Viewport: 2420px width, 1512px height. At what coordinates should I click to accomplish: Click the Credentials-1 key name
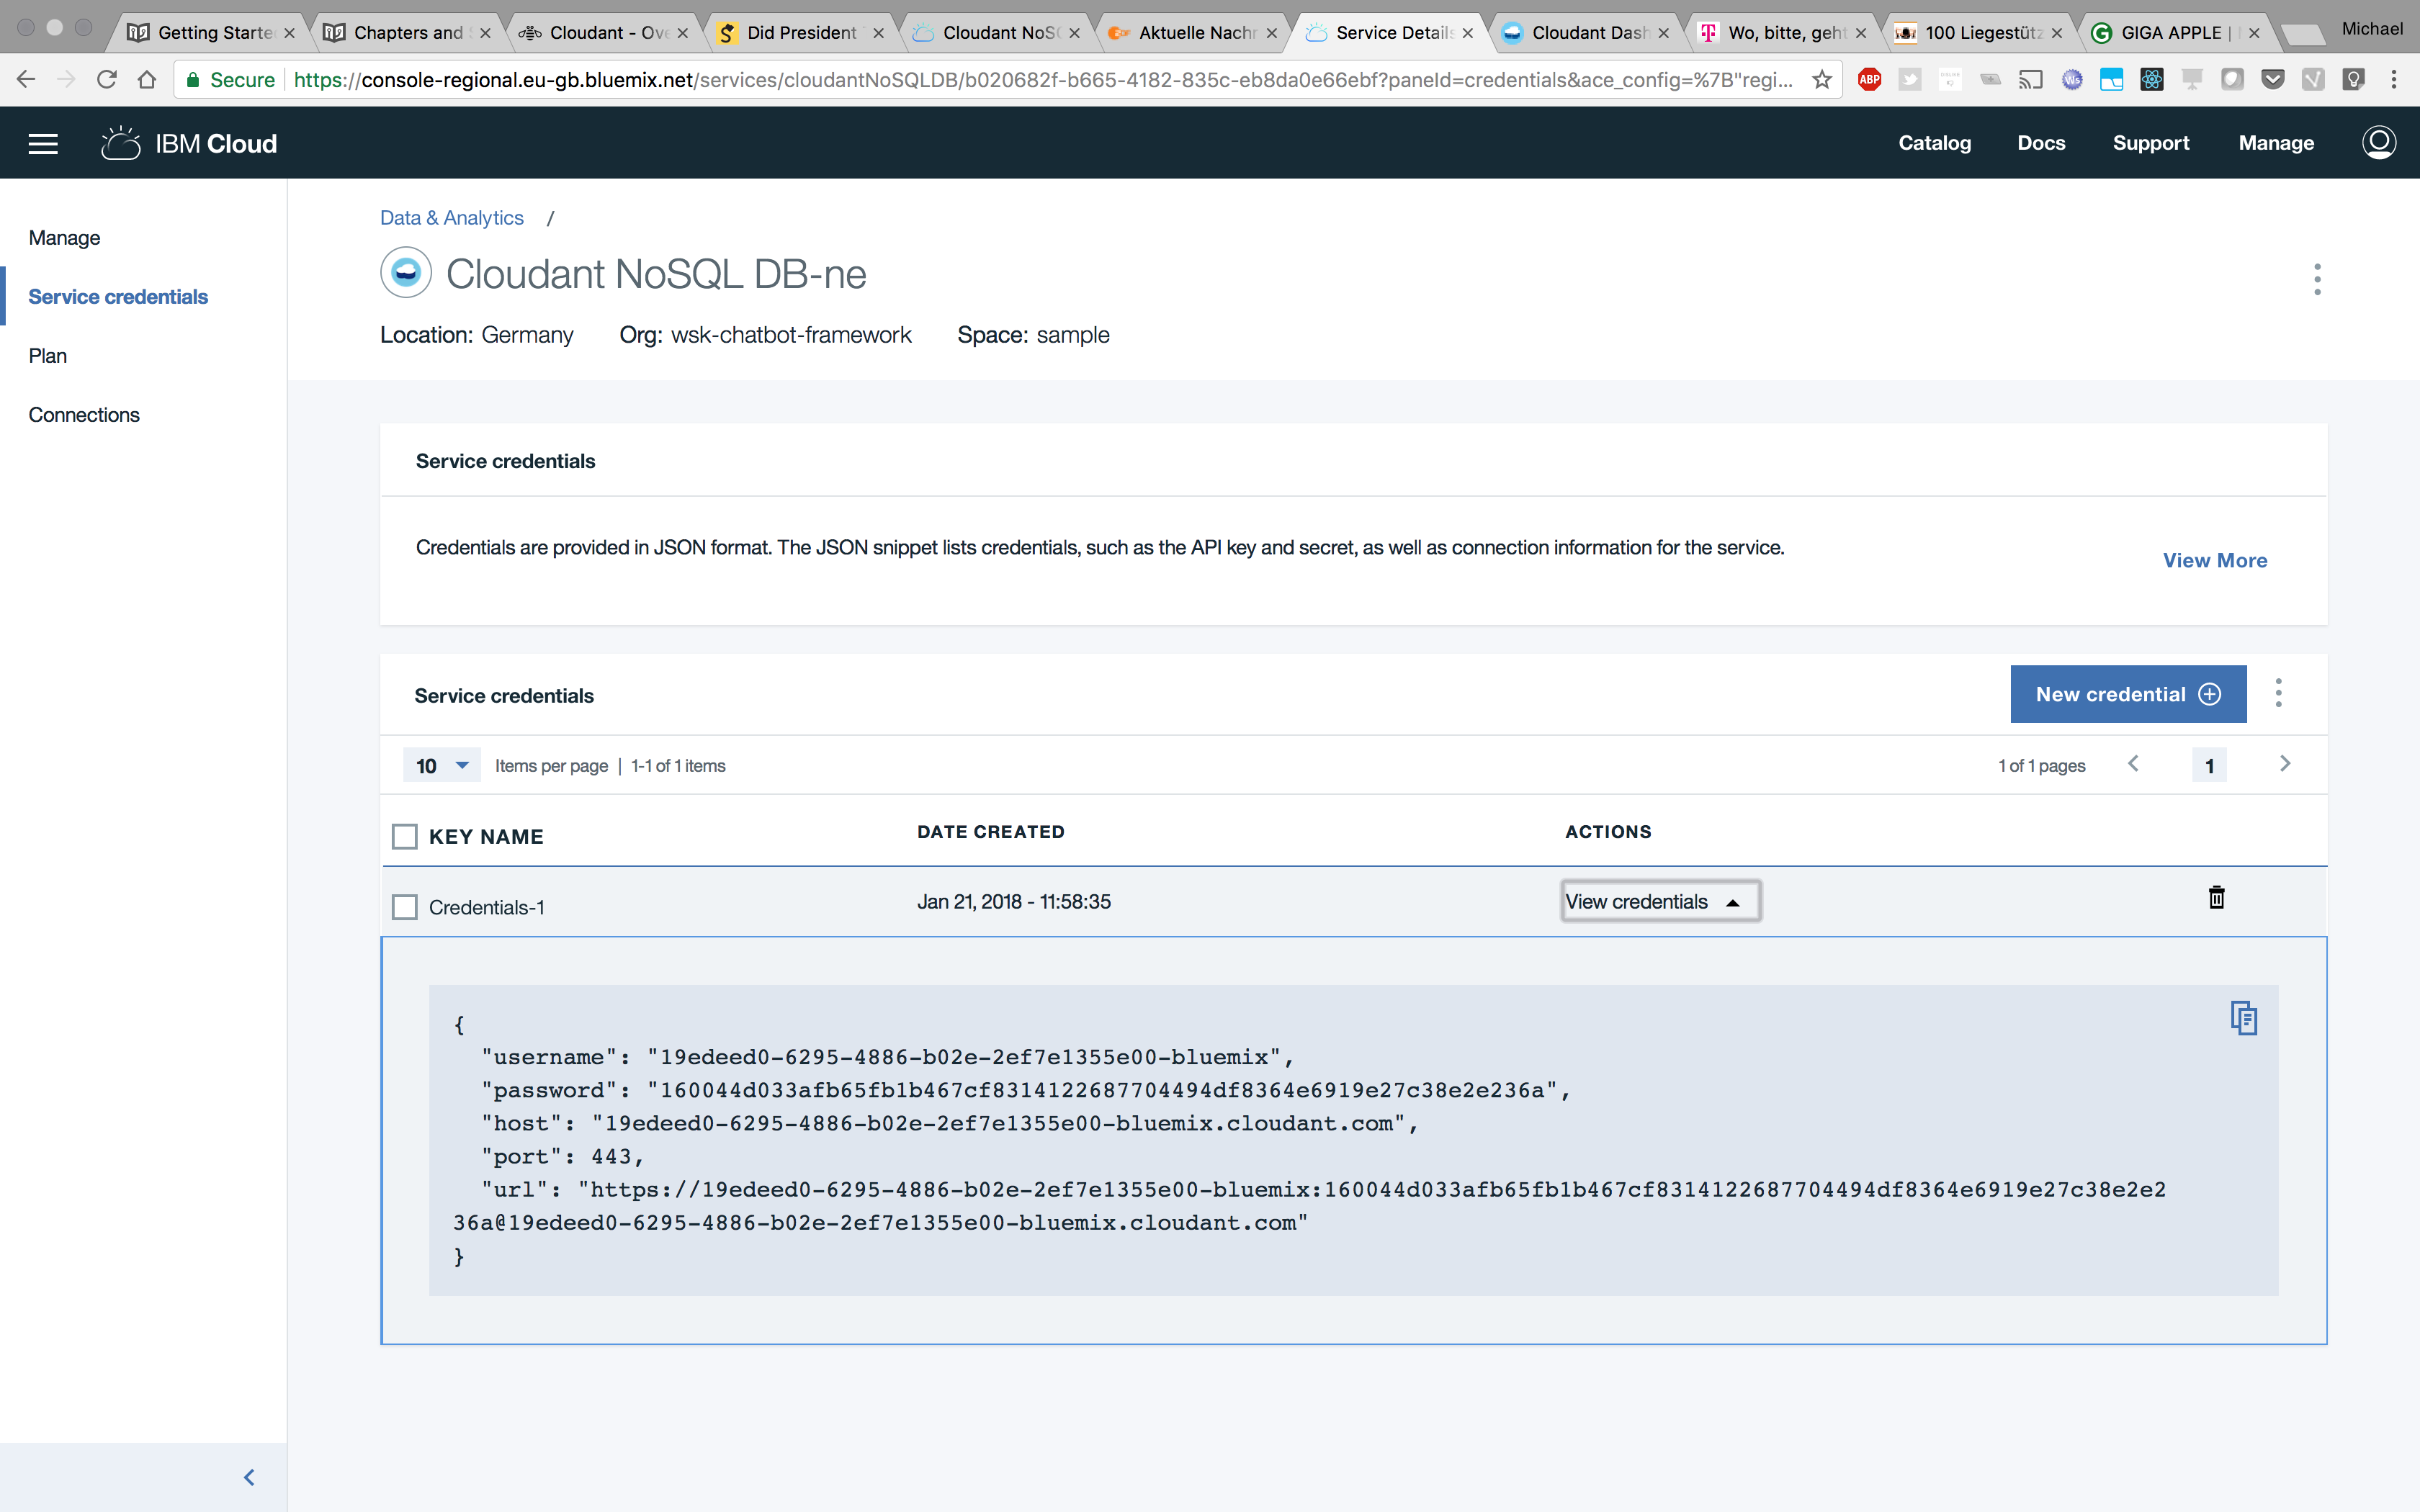click(x=486, y=908)
